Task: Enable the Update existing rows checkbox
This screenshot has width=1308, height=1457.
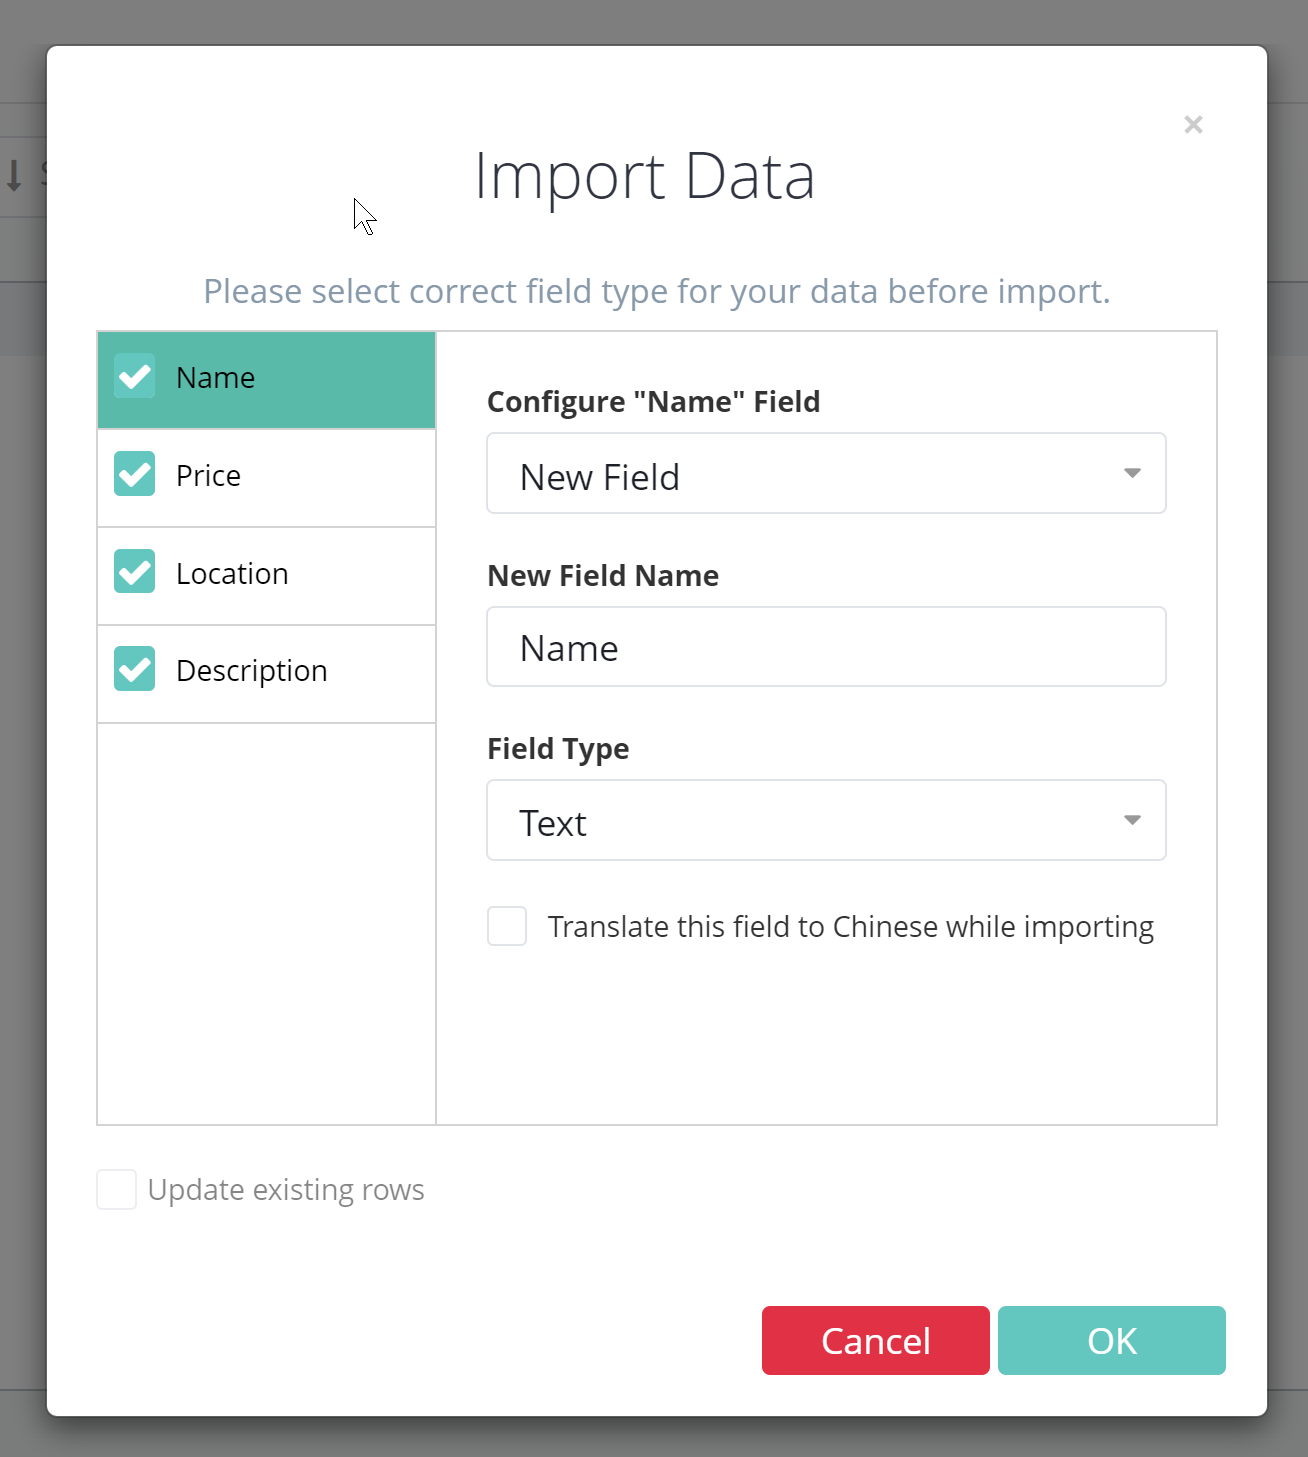Action: click(x=117, y=1190)
